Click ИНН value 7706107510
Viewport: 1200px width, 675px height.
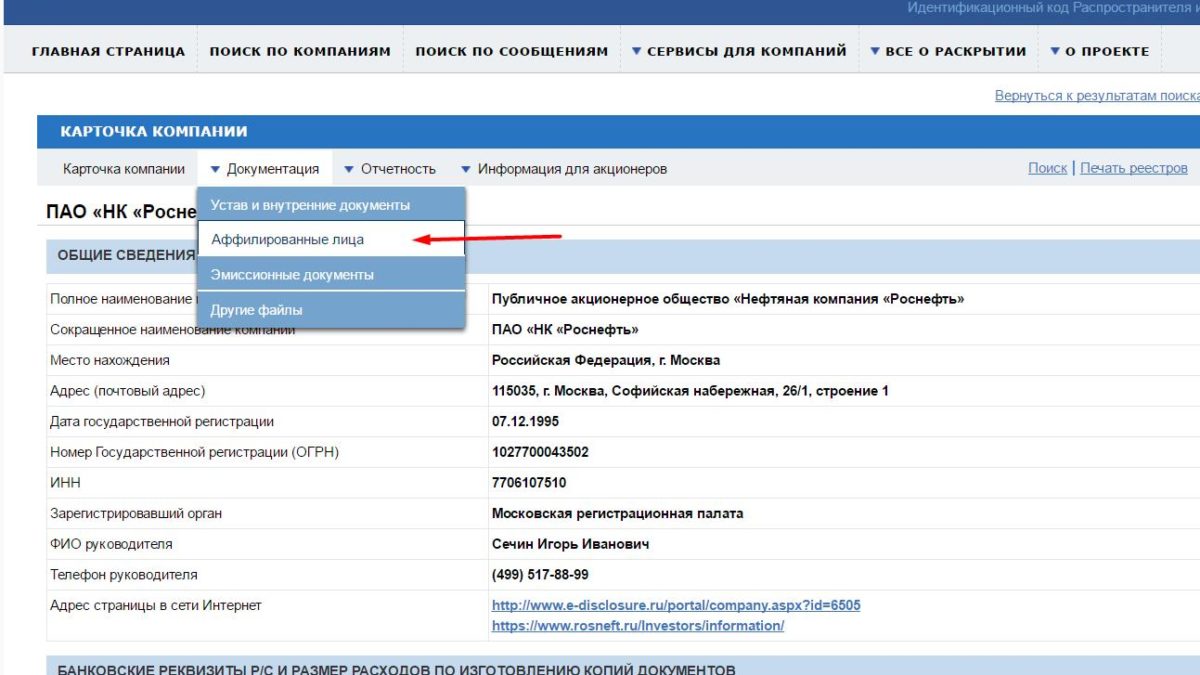click(x=529, y=483)
